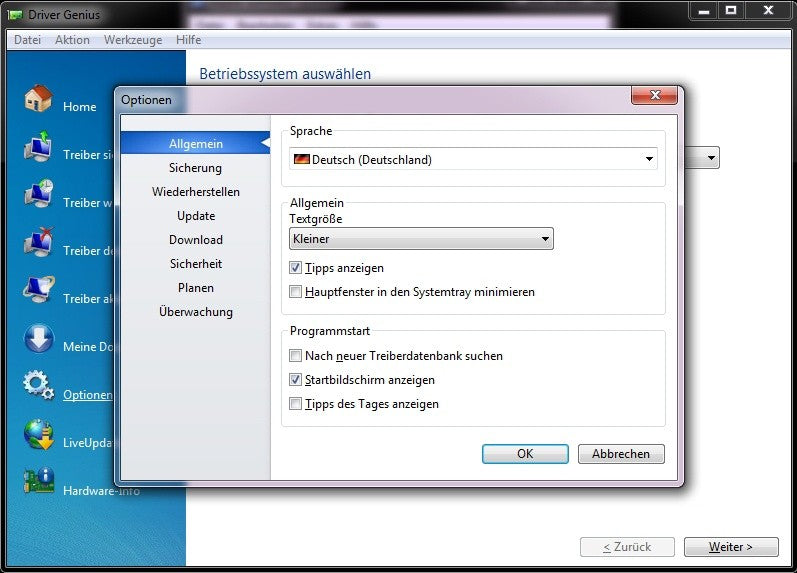Open the Datei menu

pyautogui.click(x=27, y=40)
